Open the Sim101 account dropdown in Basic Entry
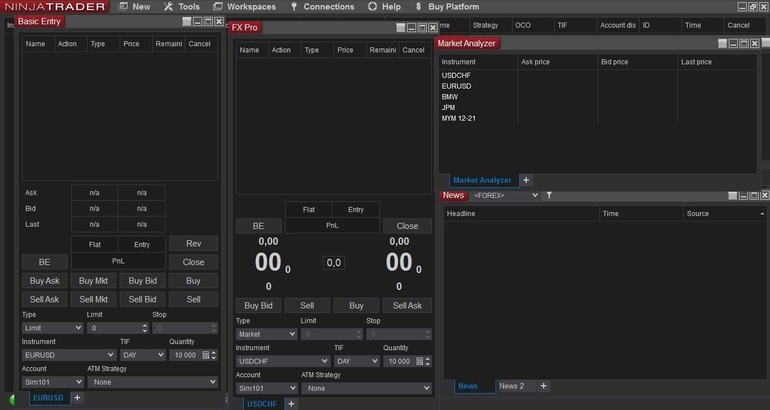The height and width of the screenshot is (410, 770). [x=52, y=382]
